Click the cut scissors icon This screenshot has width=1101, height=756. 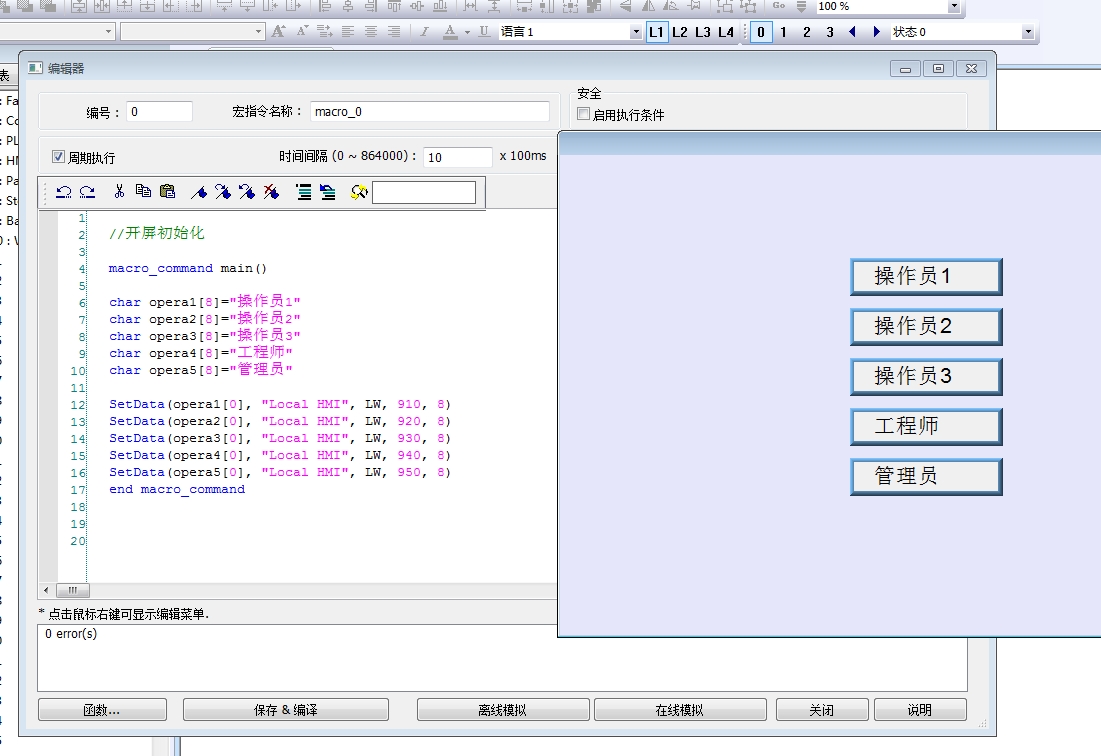coord(119,192)
